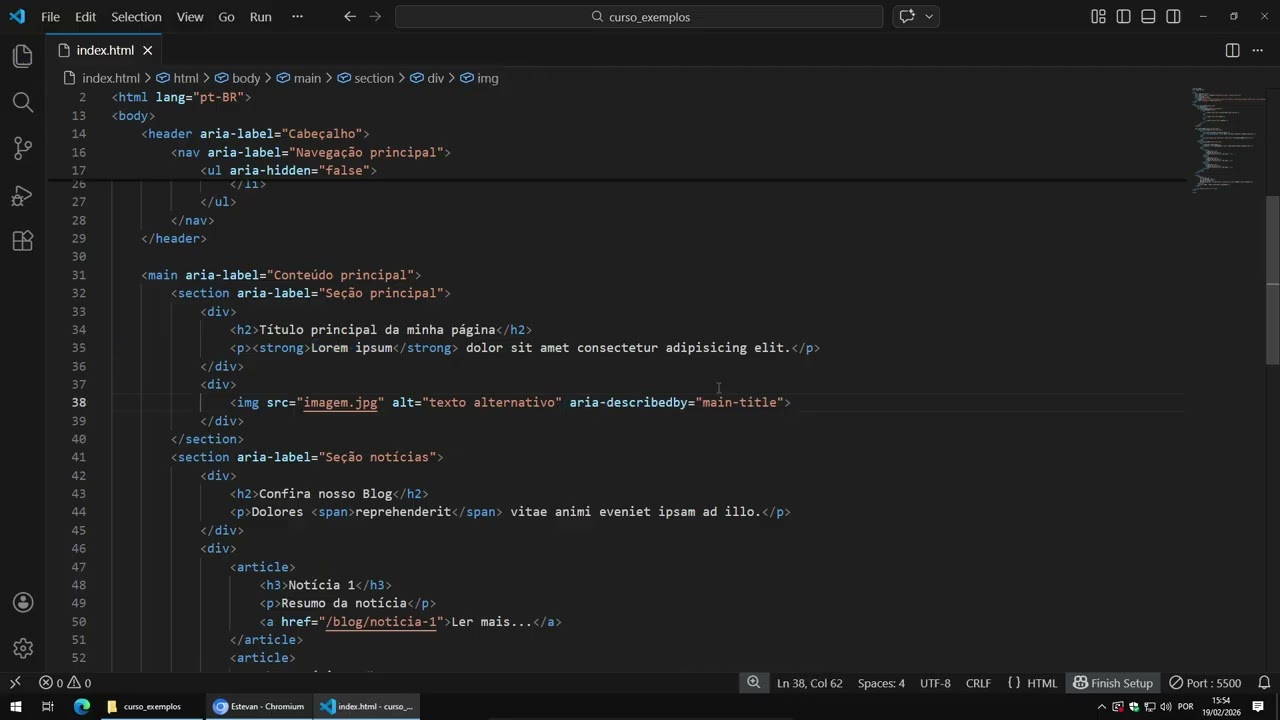Click line number 38 in gutter
Screen dimensions: 1280x720
(78, 402)
